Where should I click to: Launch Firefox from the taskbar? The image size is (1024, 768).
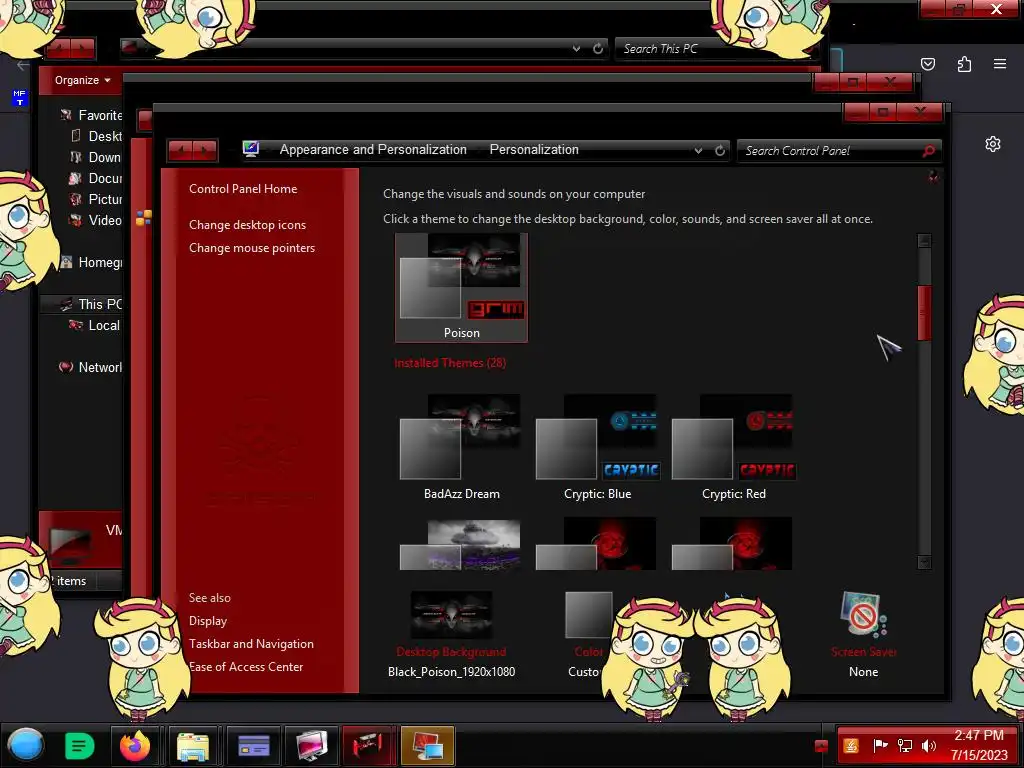point(135,745)
